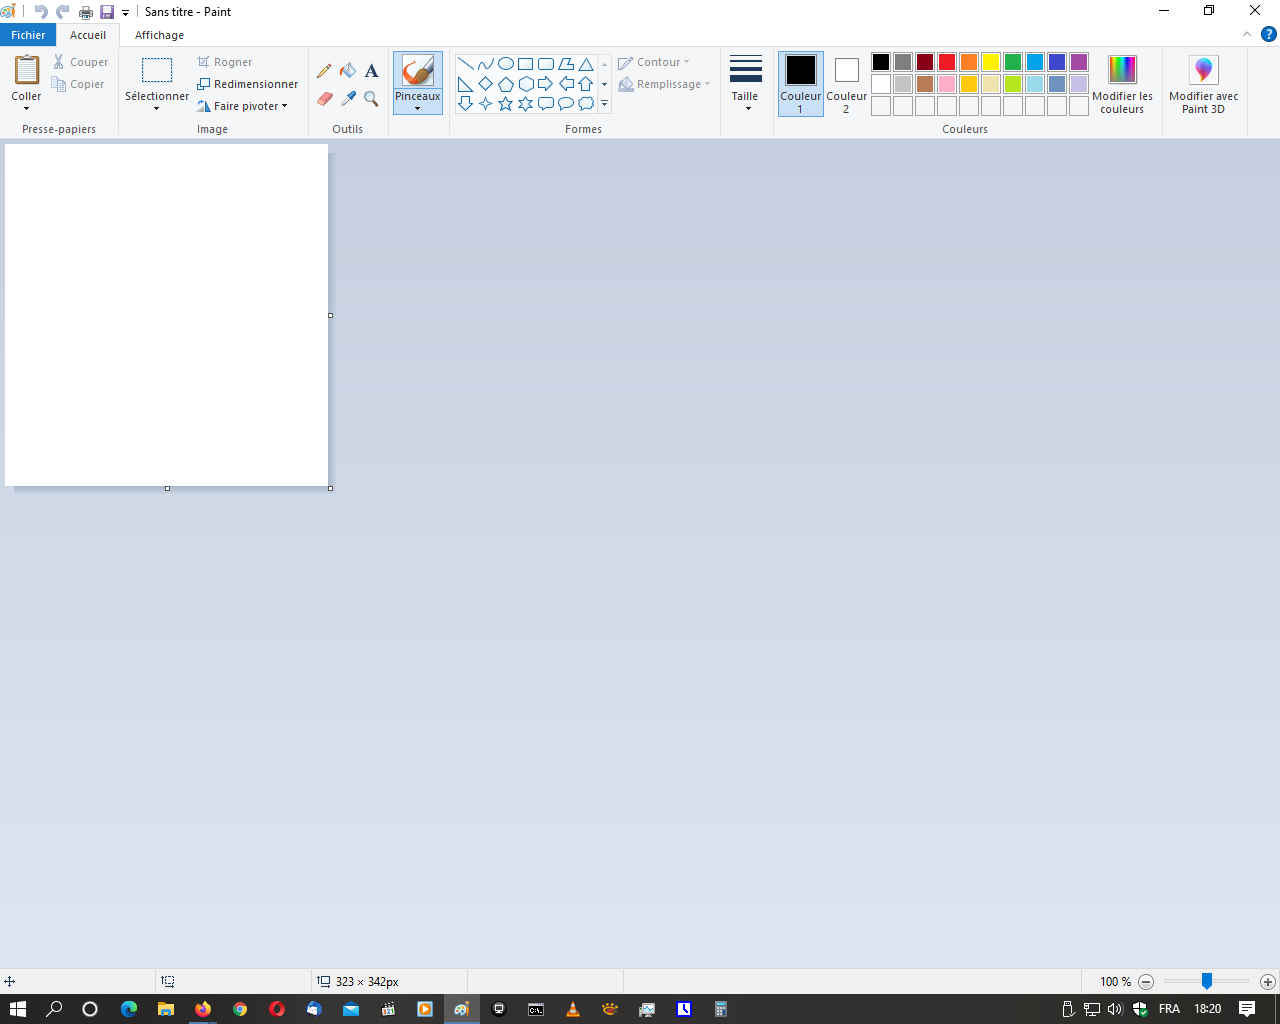This screenshot has width=1280, height=1024.
Task: Activate the Eraser tool
Action: (x=324, y=99)
